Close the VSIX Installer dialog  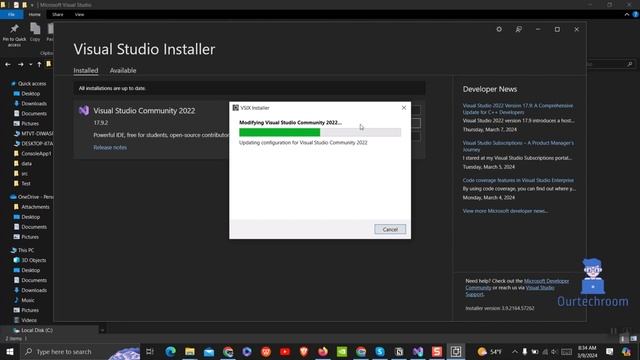(x=404, y=108)
